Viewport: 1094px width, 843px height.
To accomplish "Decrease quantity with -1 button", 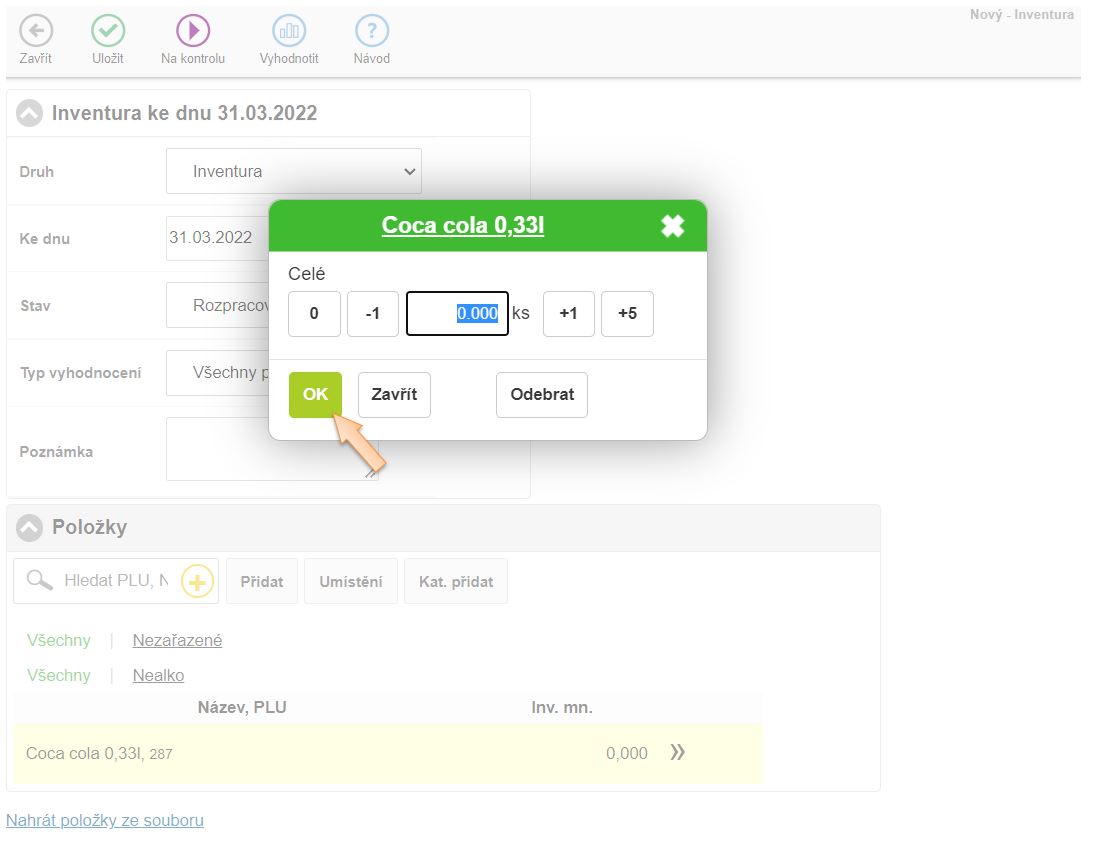I will coord(372,314).
